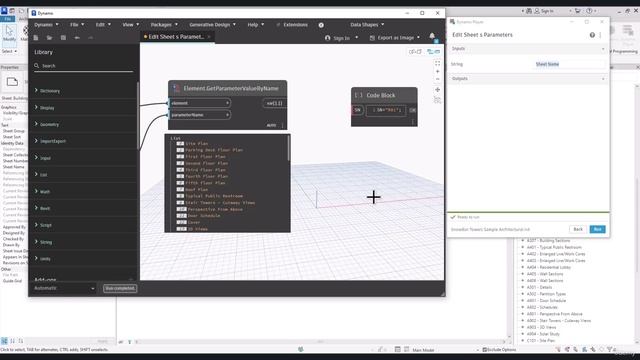Screen dimensions: 640x360
Task: Expand the Dictionary library category
Action: click(84, 91)
